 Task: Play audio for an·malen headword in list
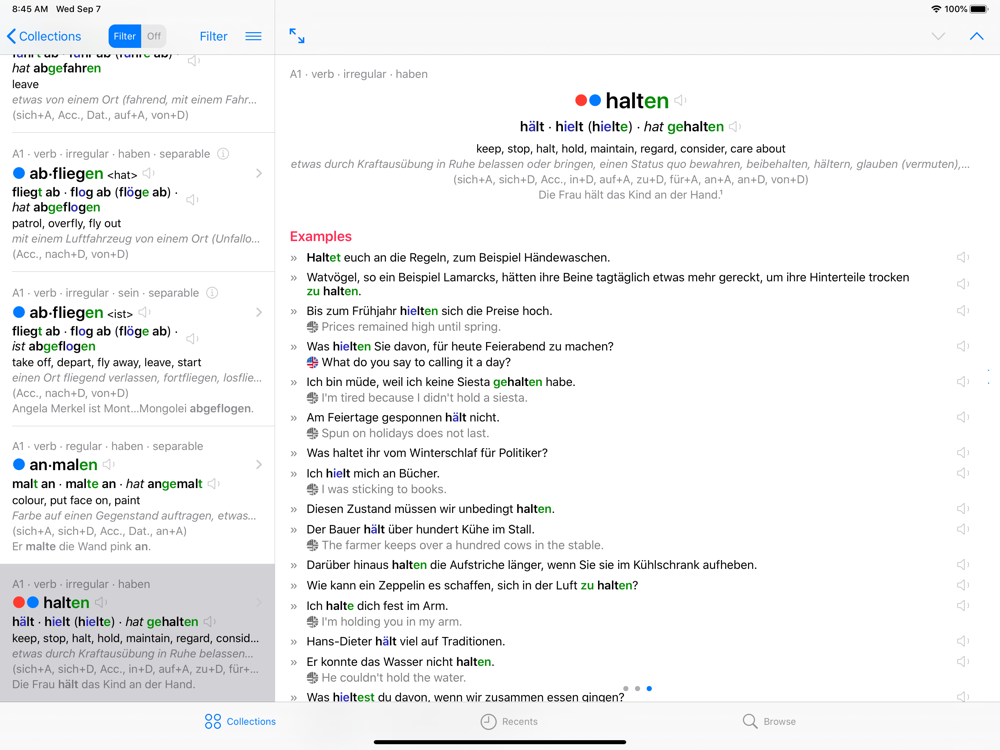[109, 464]
